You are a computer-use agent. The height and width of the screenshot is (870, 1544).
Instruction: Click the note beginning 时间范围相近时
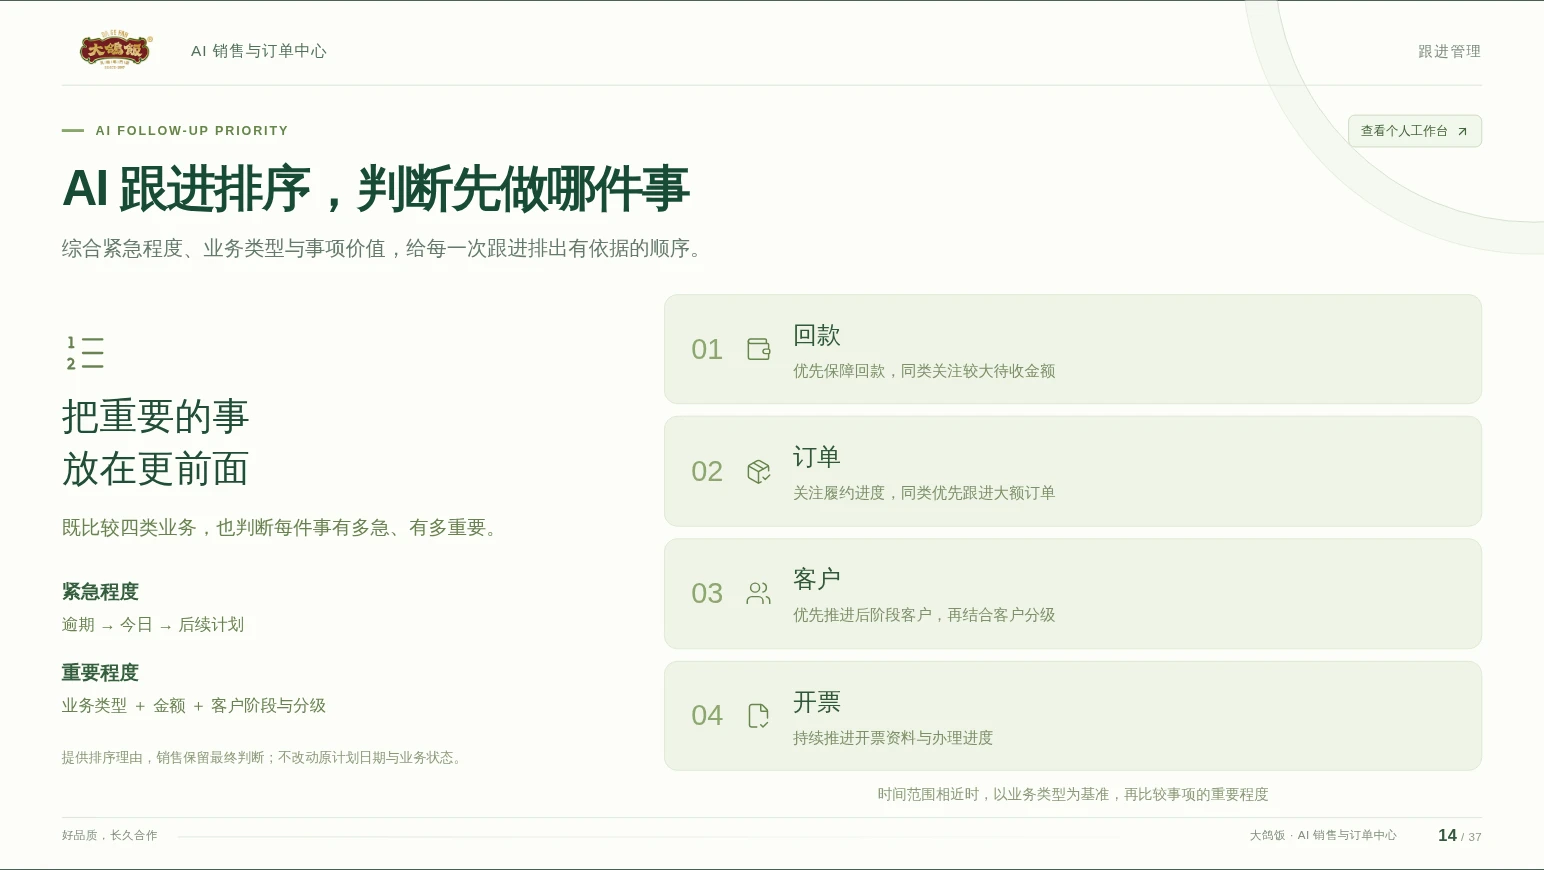1073,794
